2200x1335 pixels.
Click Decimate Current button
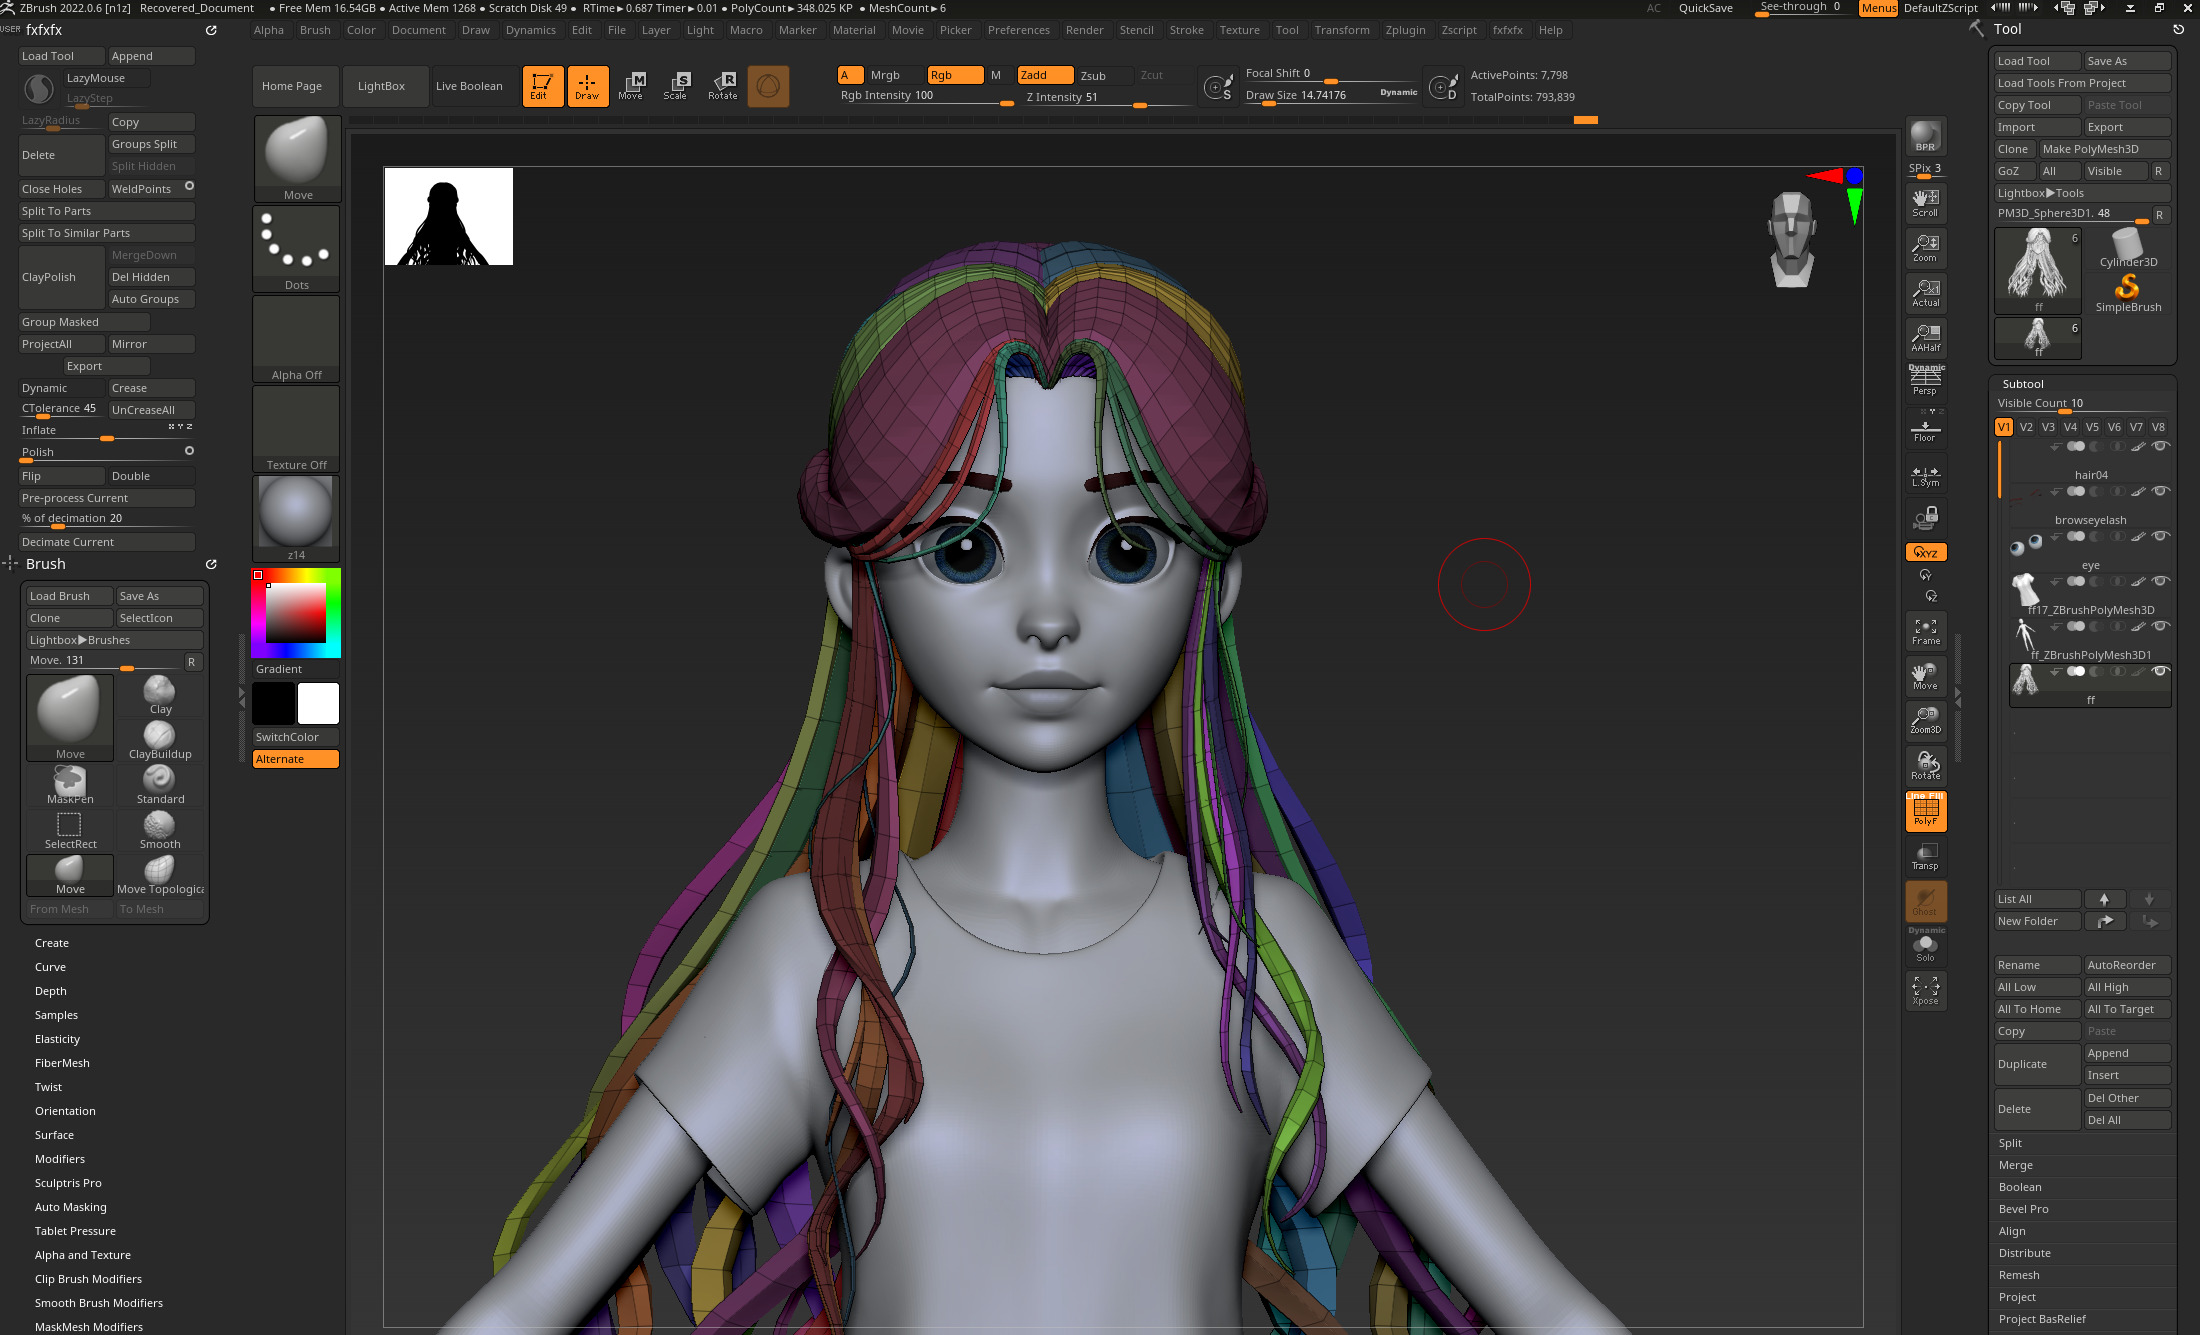[x=107, y=542]
